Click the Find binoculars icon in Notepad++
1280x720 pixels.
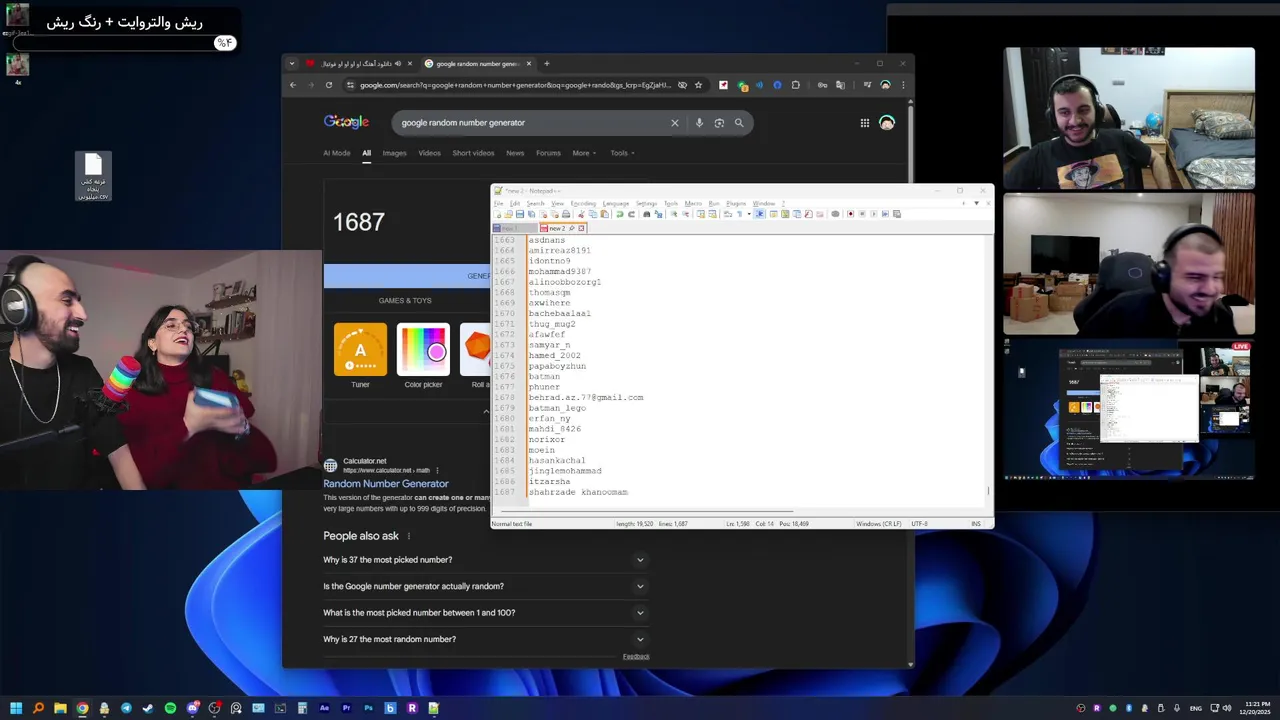click(x=646, y=214)
